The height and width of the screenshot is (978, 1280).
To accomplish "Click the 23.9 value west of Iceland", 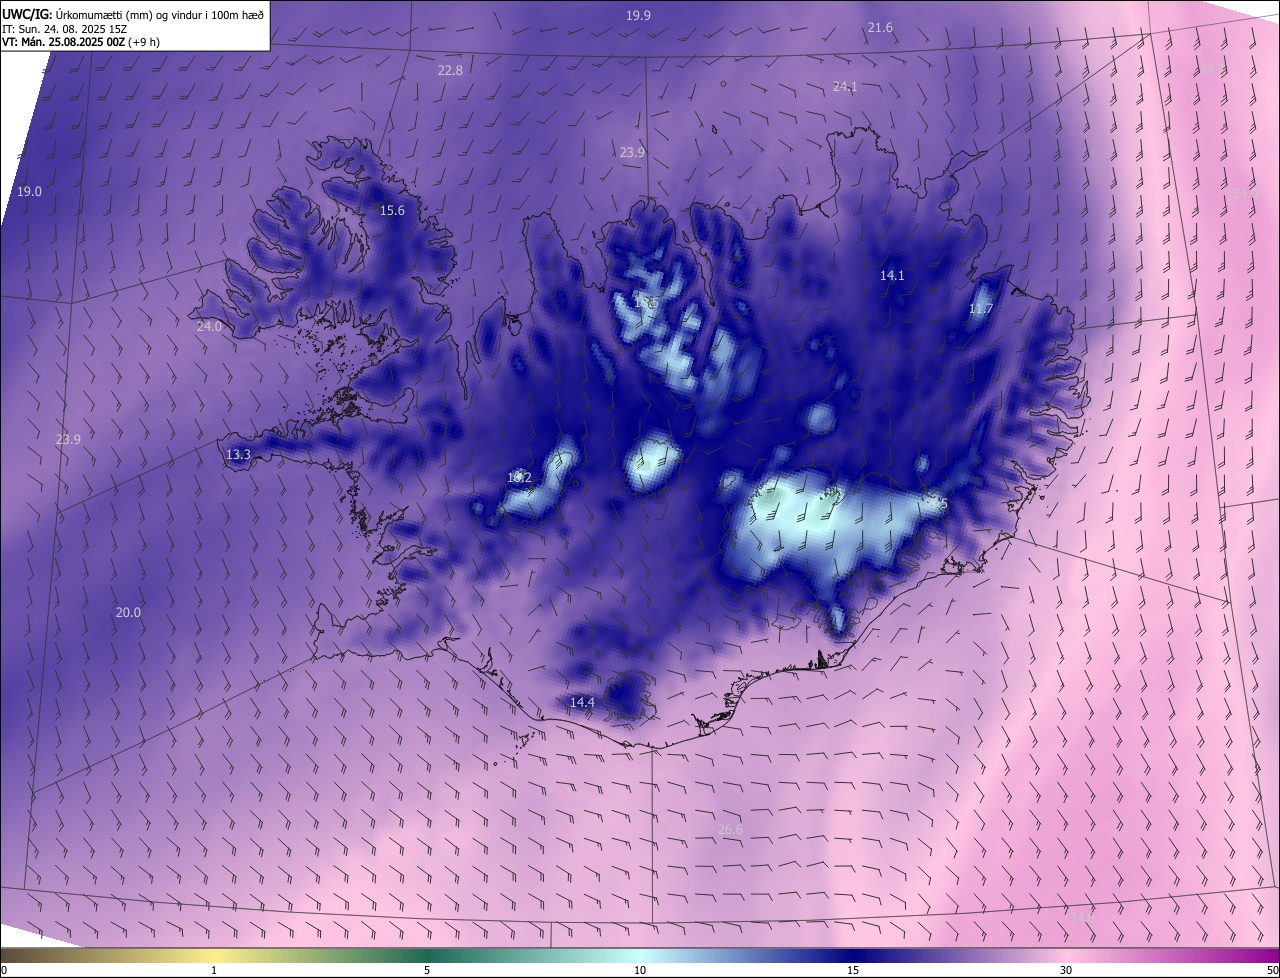I will [x=68, y=439].
